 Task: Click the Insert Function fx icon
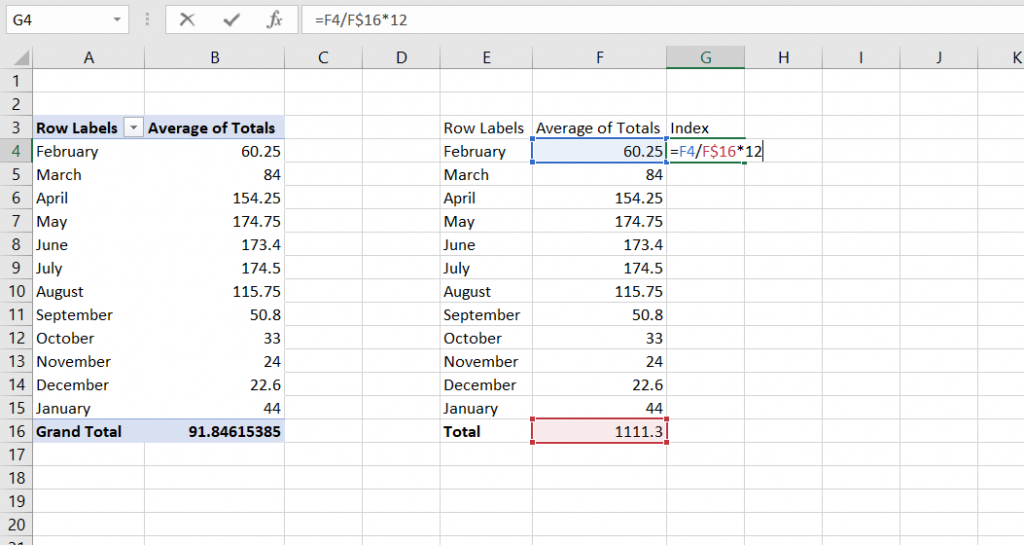(274, 20)
